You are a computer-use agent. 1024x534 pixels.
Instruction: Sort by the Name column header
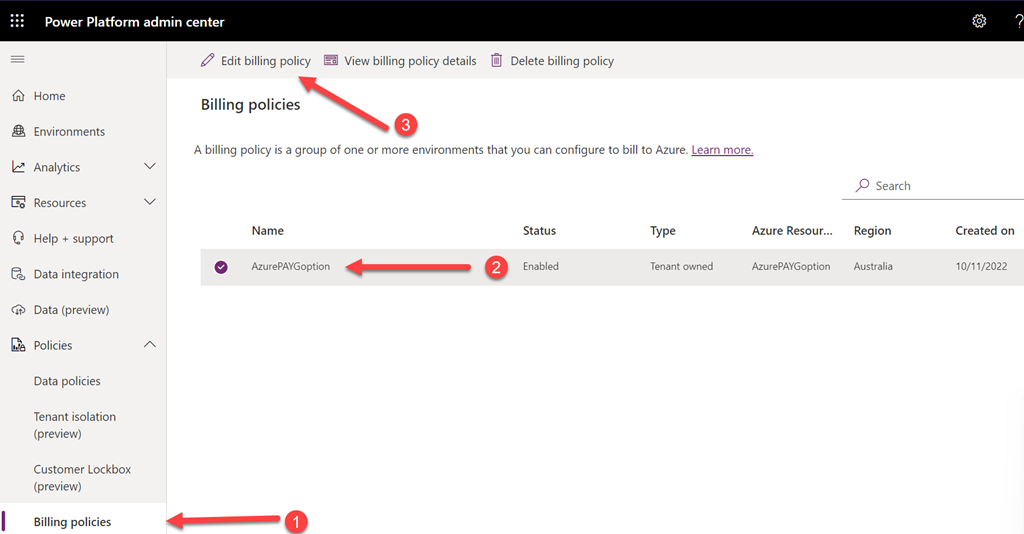click(x=268, y=231)
